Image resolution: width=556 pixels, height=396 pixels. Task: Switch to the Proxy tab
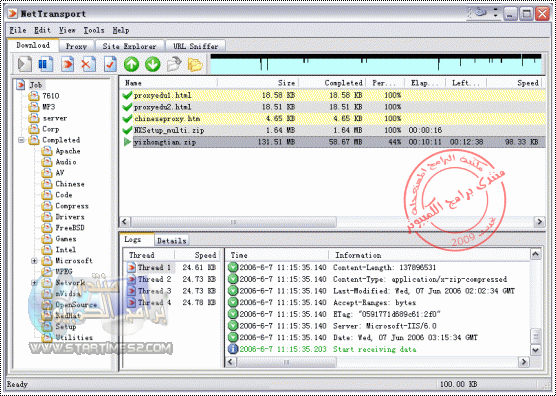76,46
